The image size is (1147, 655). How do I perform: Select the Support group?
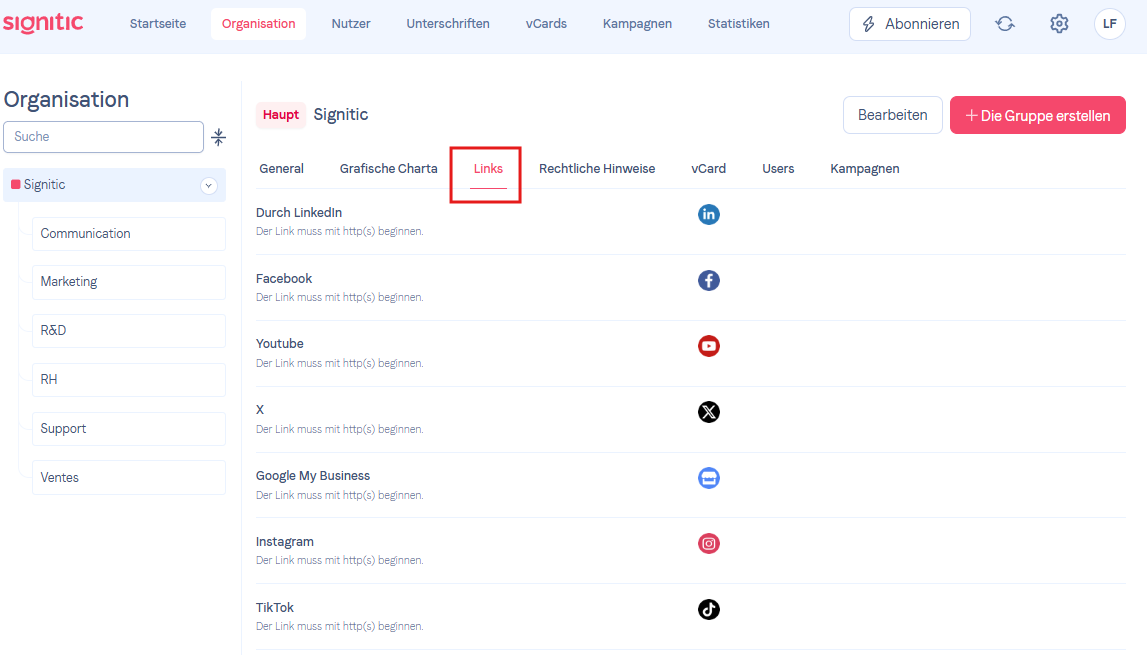tap(129, 429)
